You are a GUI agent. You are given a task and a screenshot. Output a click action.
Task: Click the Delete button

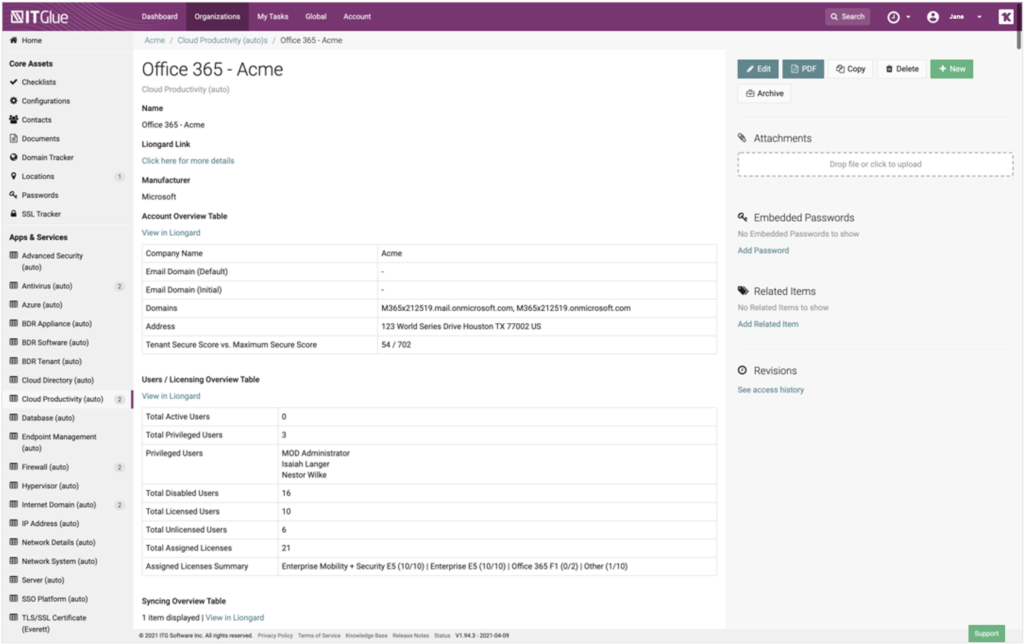[902, 69]
